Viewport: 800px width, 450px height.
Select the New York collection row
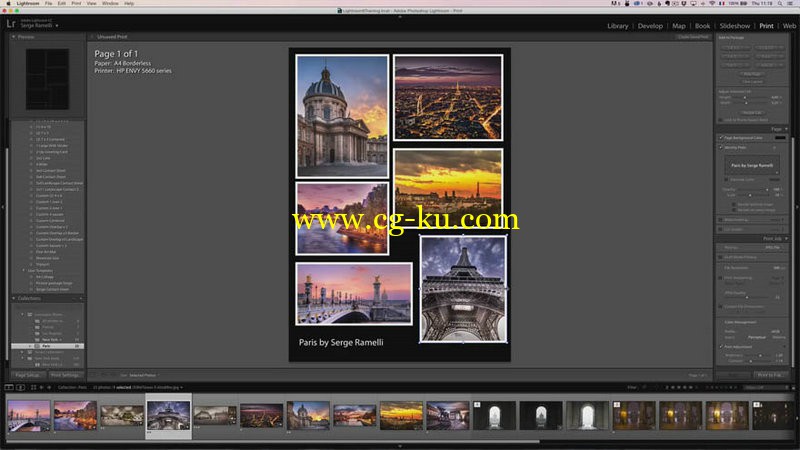[47, 339]
